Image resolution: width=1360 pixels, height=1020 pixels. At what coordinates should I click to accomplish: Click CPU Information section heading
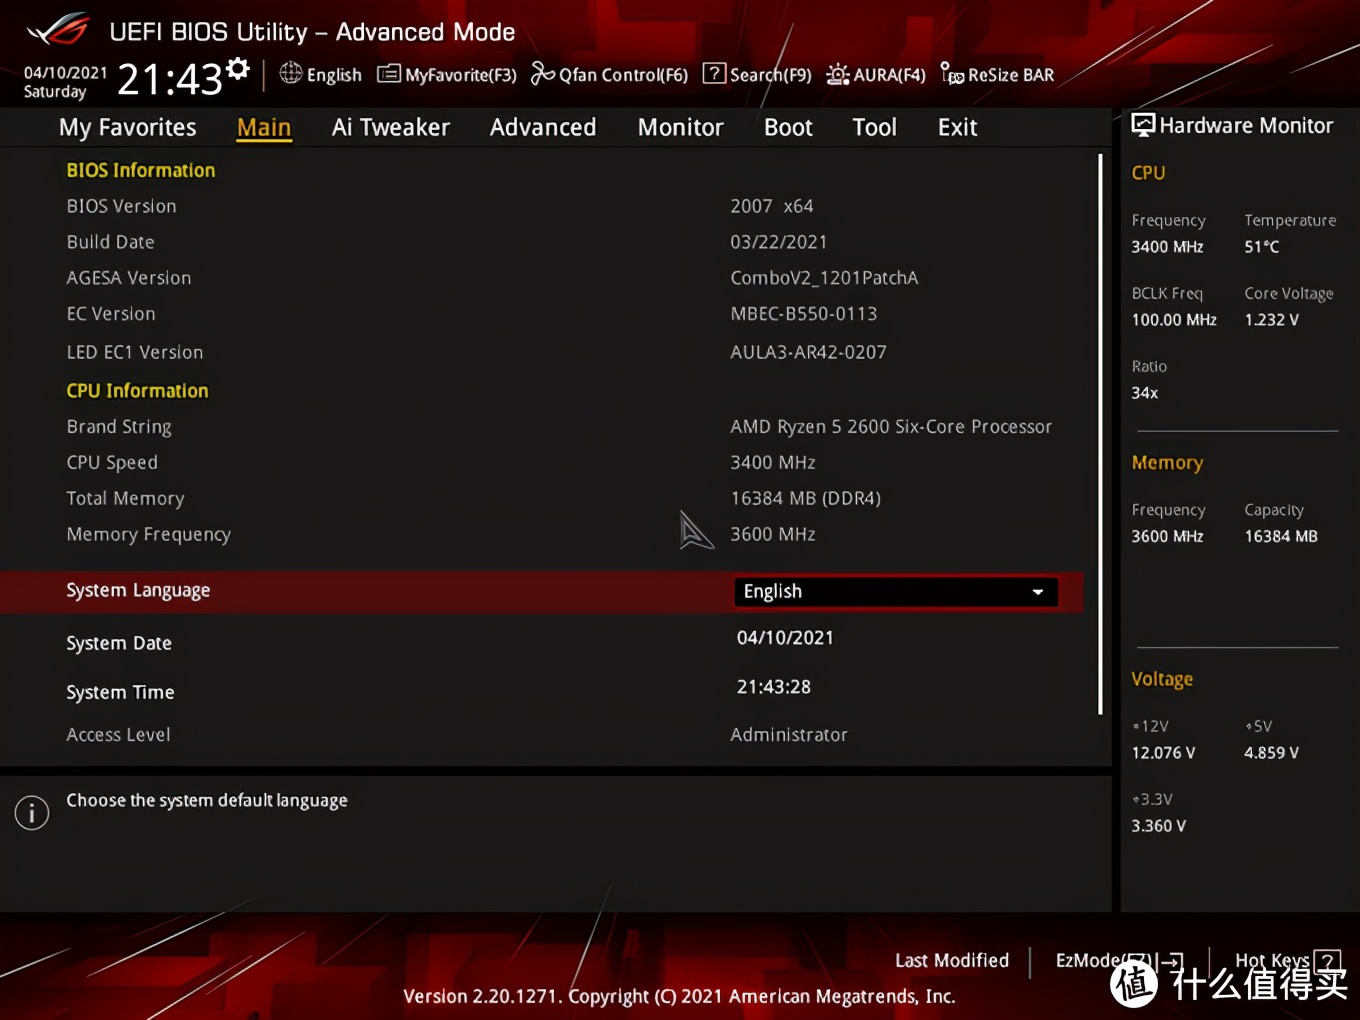point(138,391)
